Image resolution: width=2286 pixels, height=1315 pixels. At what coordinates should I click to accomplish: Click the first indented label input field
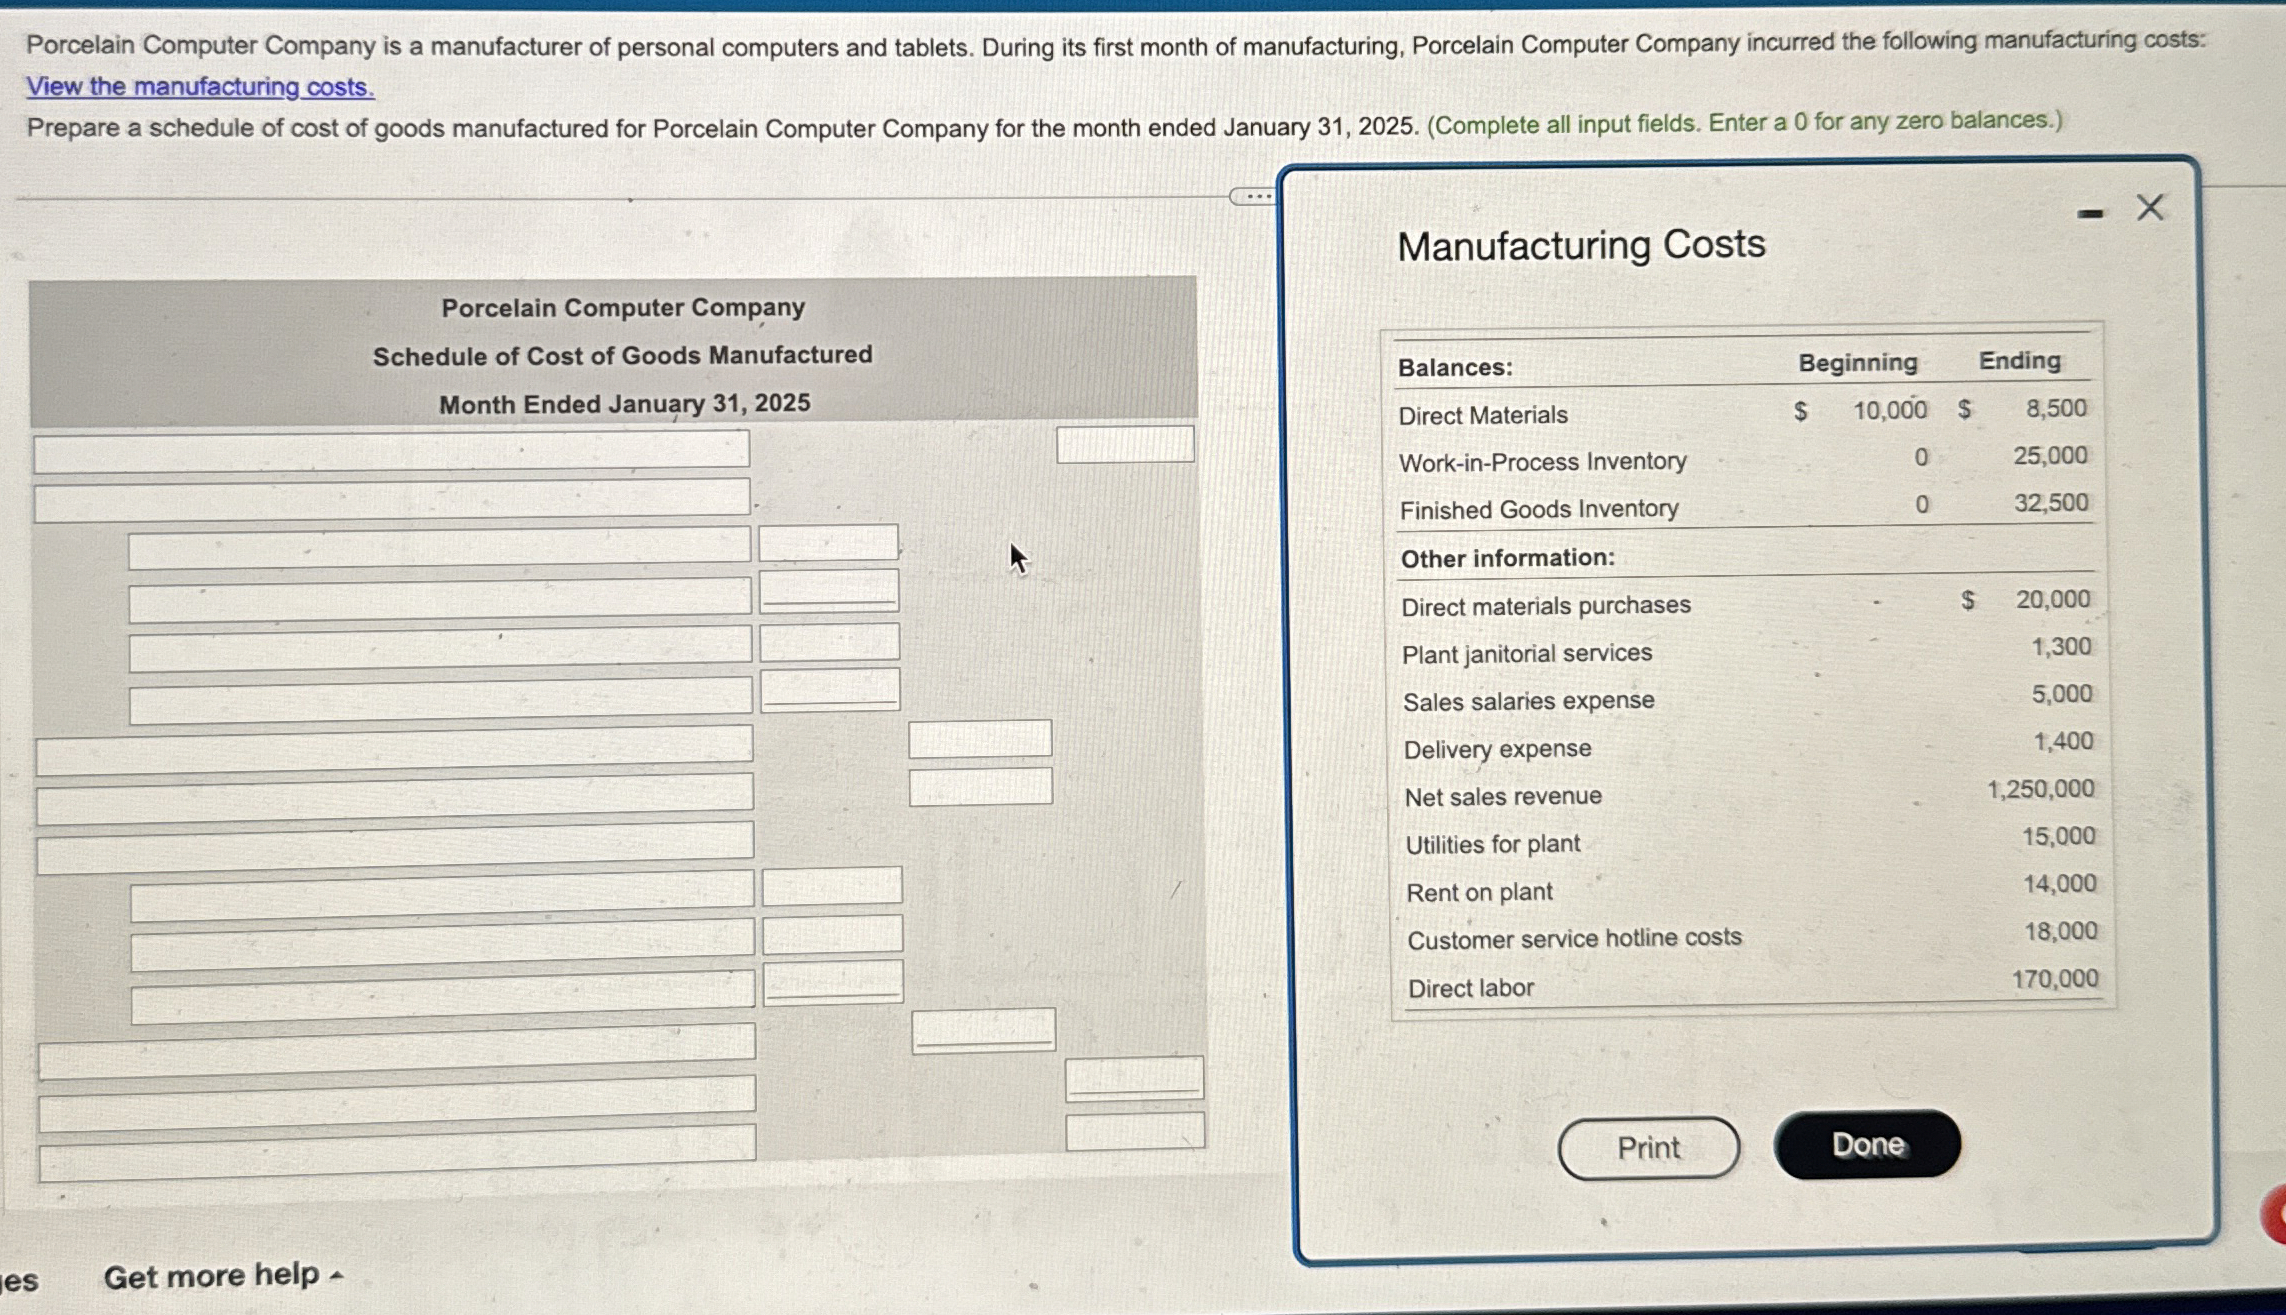pyautogui.click(x=438, y=549)
